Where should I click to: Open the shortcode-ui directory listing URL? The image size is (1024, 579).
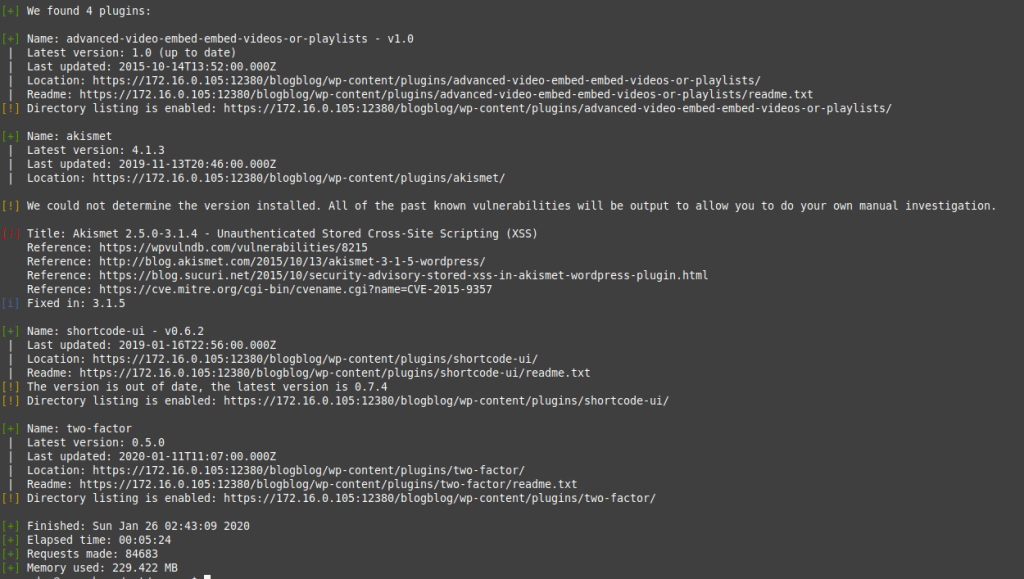(446, 401)
